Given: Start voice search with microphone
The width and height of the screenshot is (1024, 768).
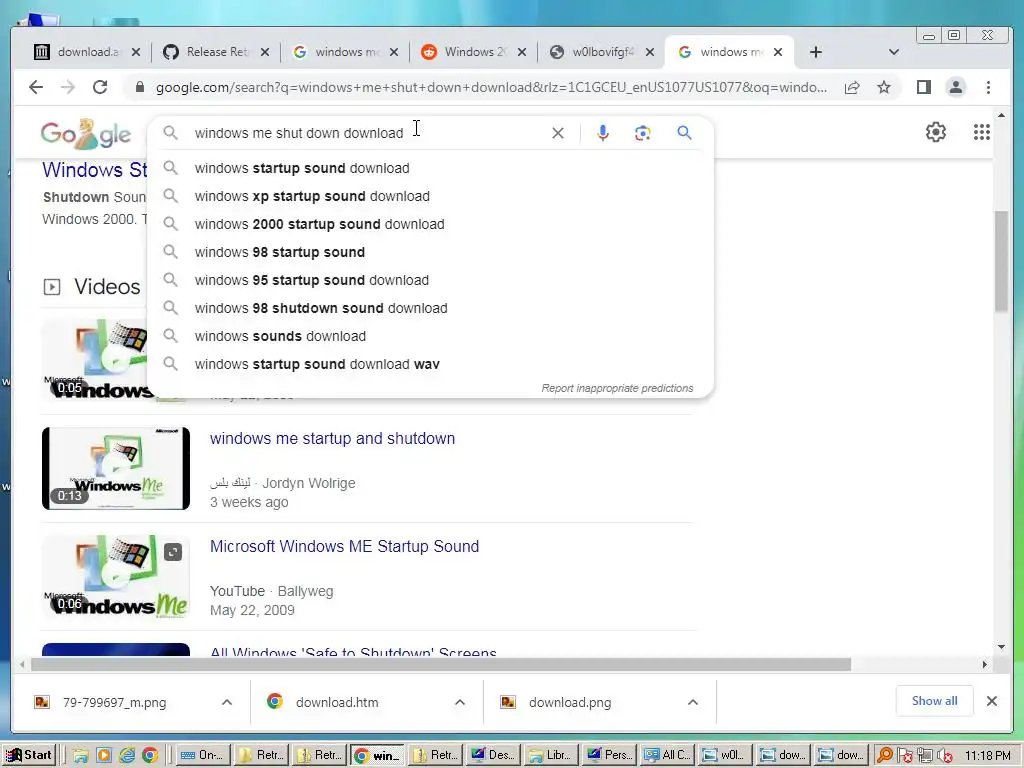Looking at the screenshot, I should point(603,133).
